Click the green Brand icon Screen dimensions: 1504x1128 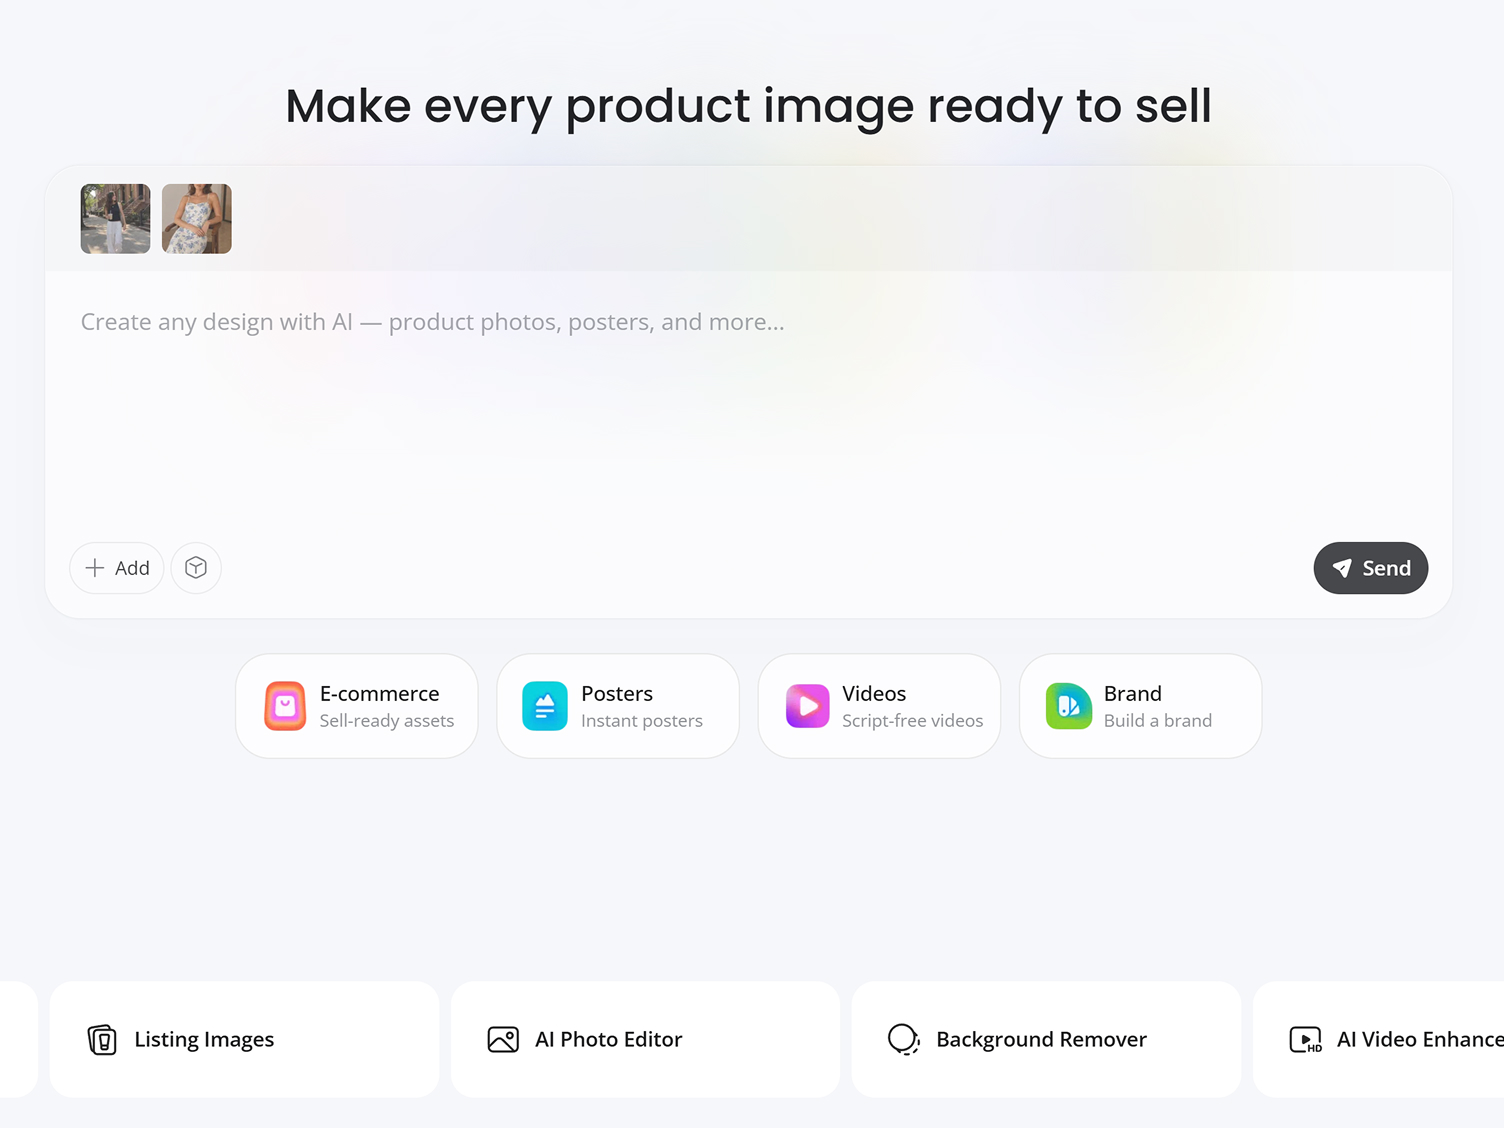[1069, 706]
